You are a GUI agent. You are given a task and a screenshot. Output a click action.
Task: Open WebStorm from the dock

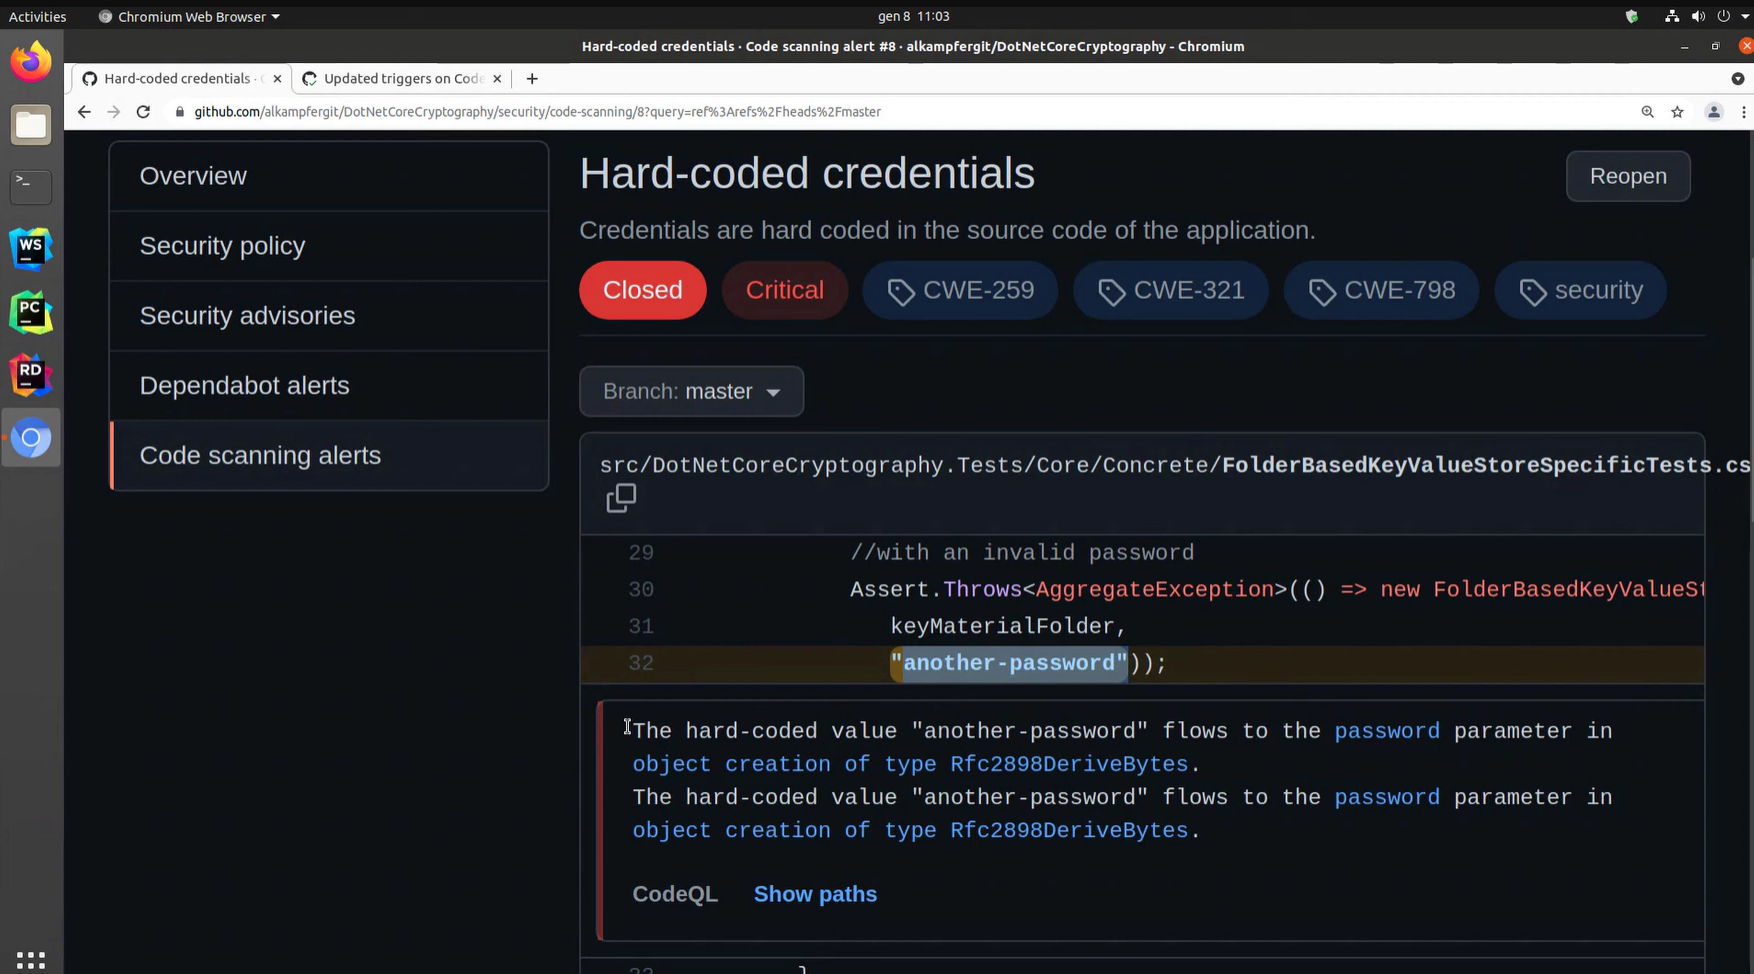pyautogui.click(x=31, y=249)
